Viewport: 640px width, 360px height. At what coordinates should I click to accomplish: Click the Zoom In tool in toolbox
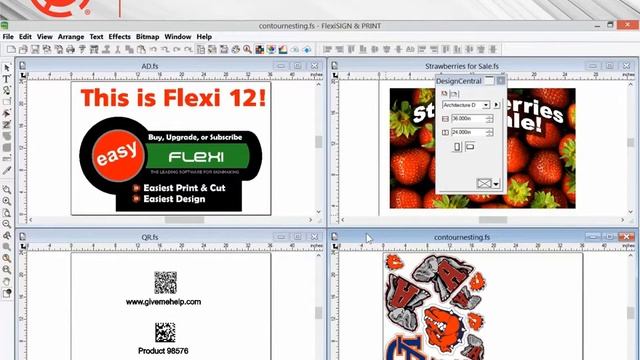7,201
